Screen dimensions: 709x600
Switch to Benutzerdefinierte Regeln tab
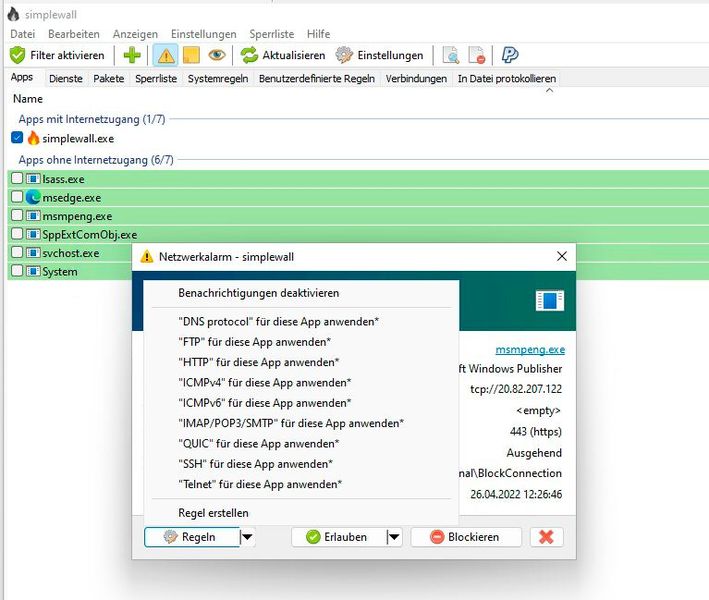[x=317, y=79]
